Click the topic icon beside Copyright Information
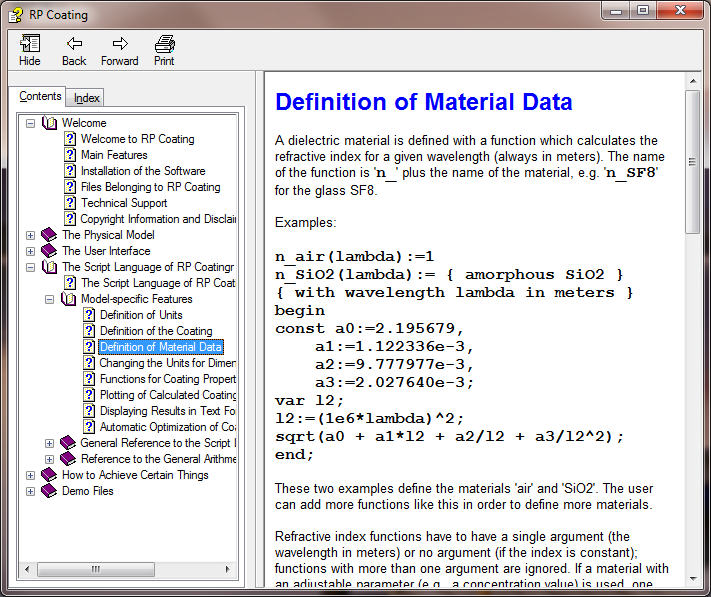 click(69, 219)
